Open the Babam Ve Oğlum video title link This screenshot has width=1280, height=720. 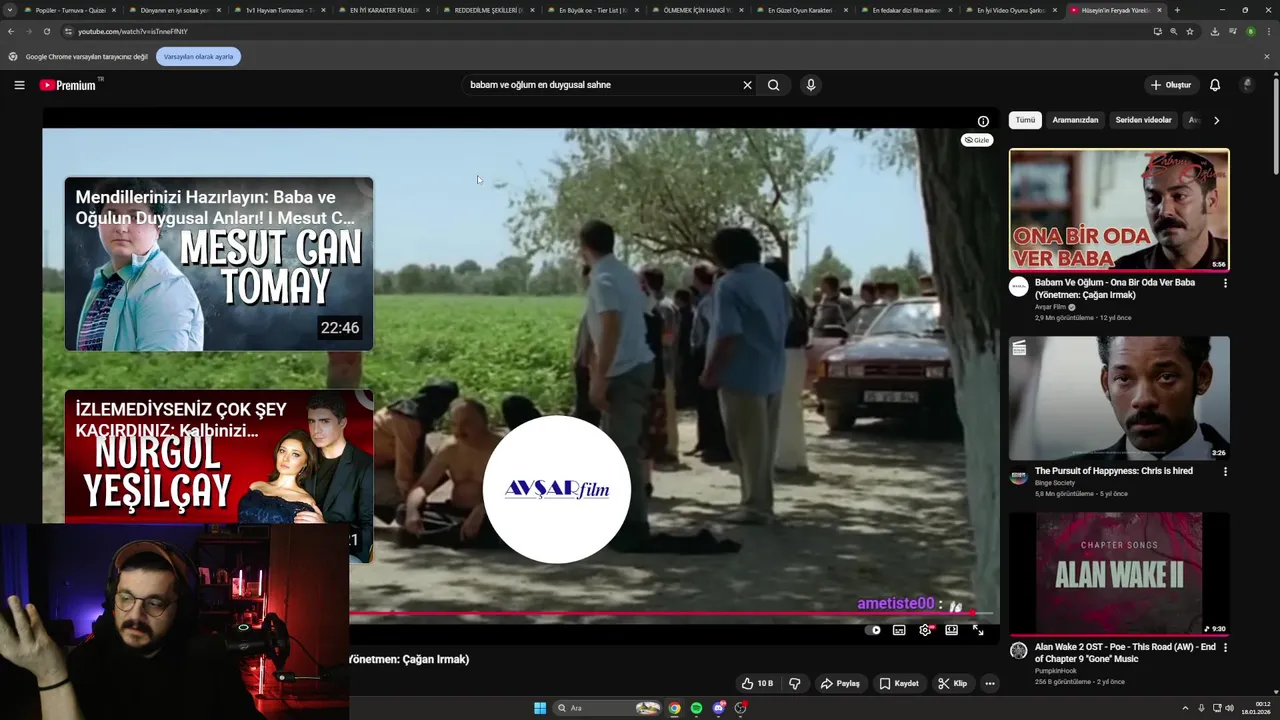1115,288
